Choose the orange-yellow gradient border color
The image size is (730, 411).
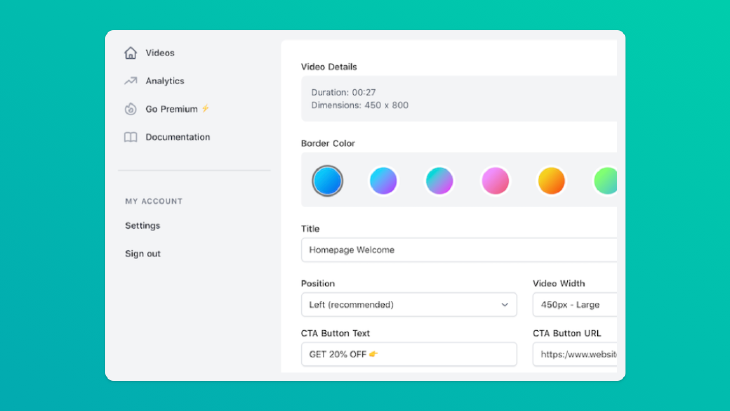point(552,180)
